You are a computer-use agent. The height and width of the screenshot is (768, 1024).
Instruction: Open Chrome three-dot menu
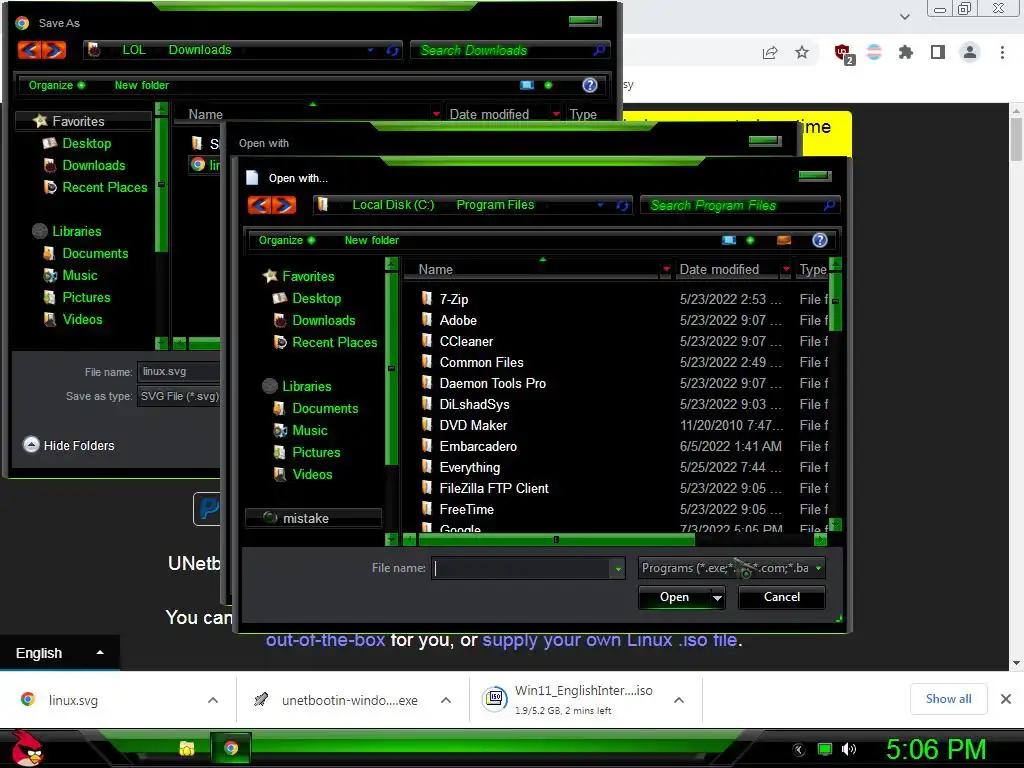pos(1002,52)
